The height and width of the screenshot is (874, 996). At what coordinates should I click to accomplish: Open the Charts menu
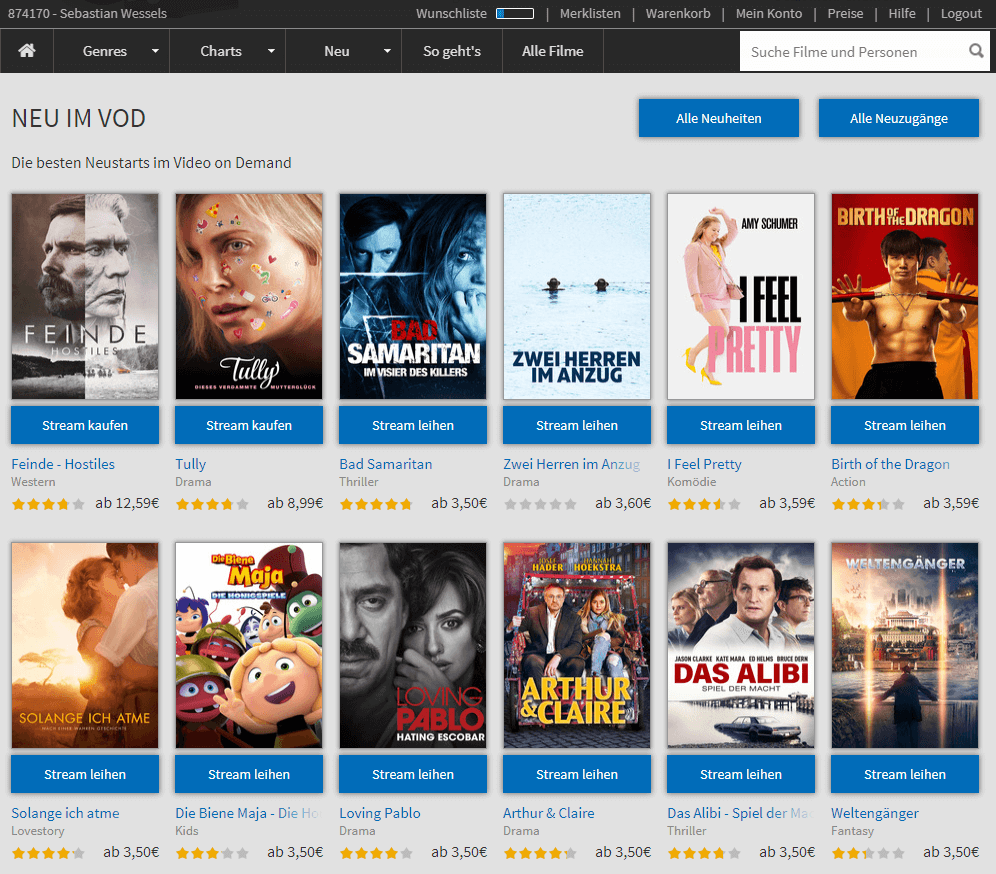point(220,51)
